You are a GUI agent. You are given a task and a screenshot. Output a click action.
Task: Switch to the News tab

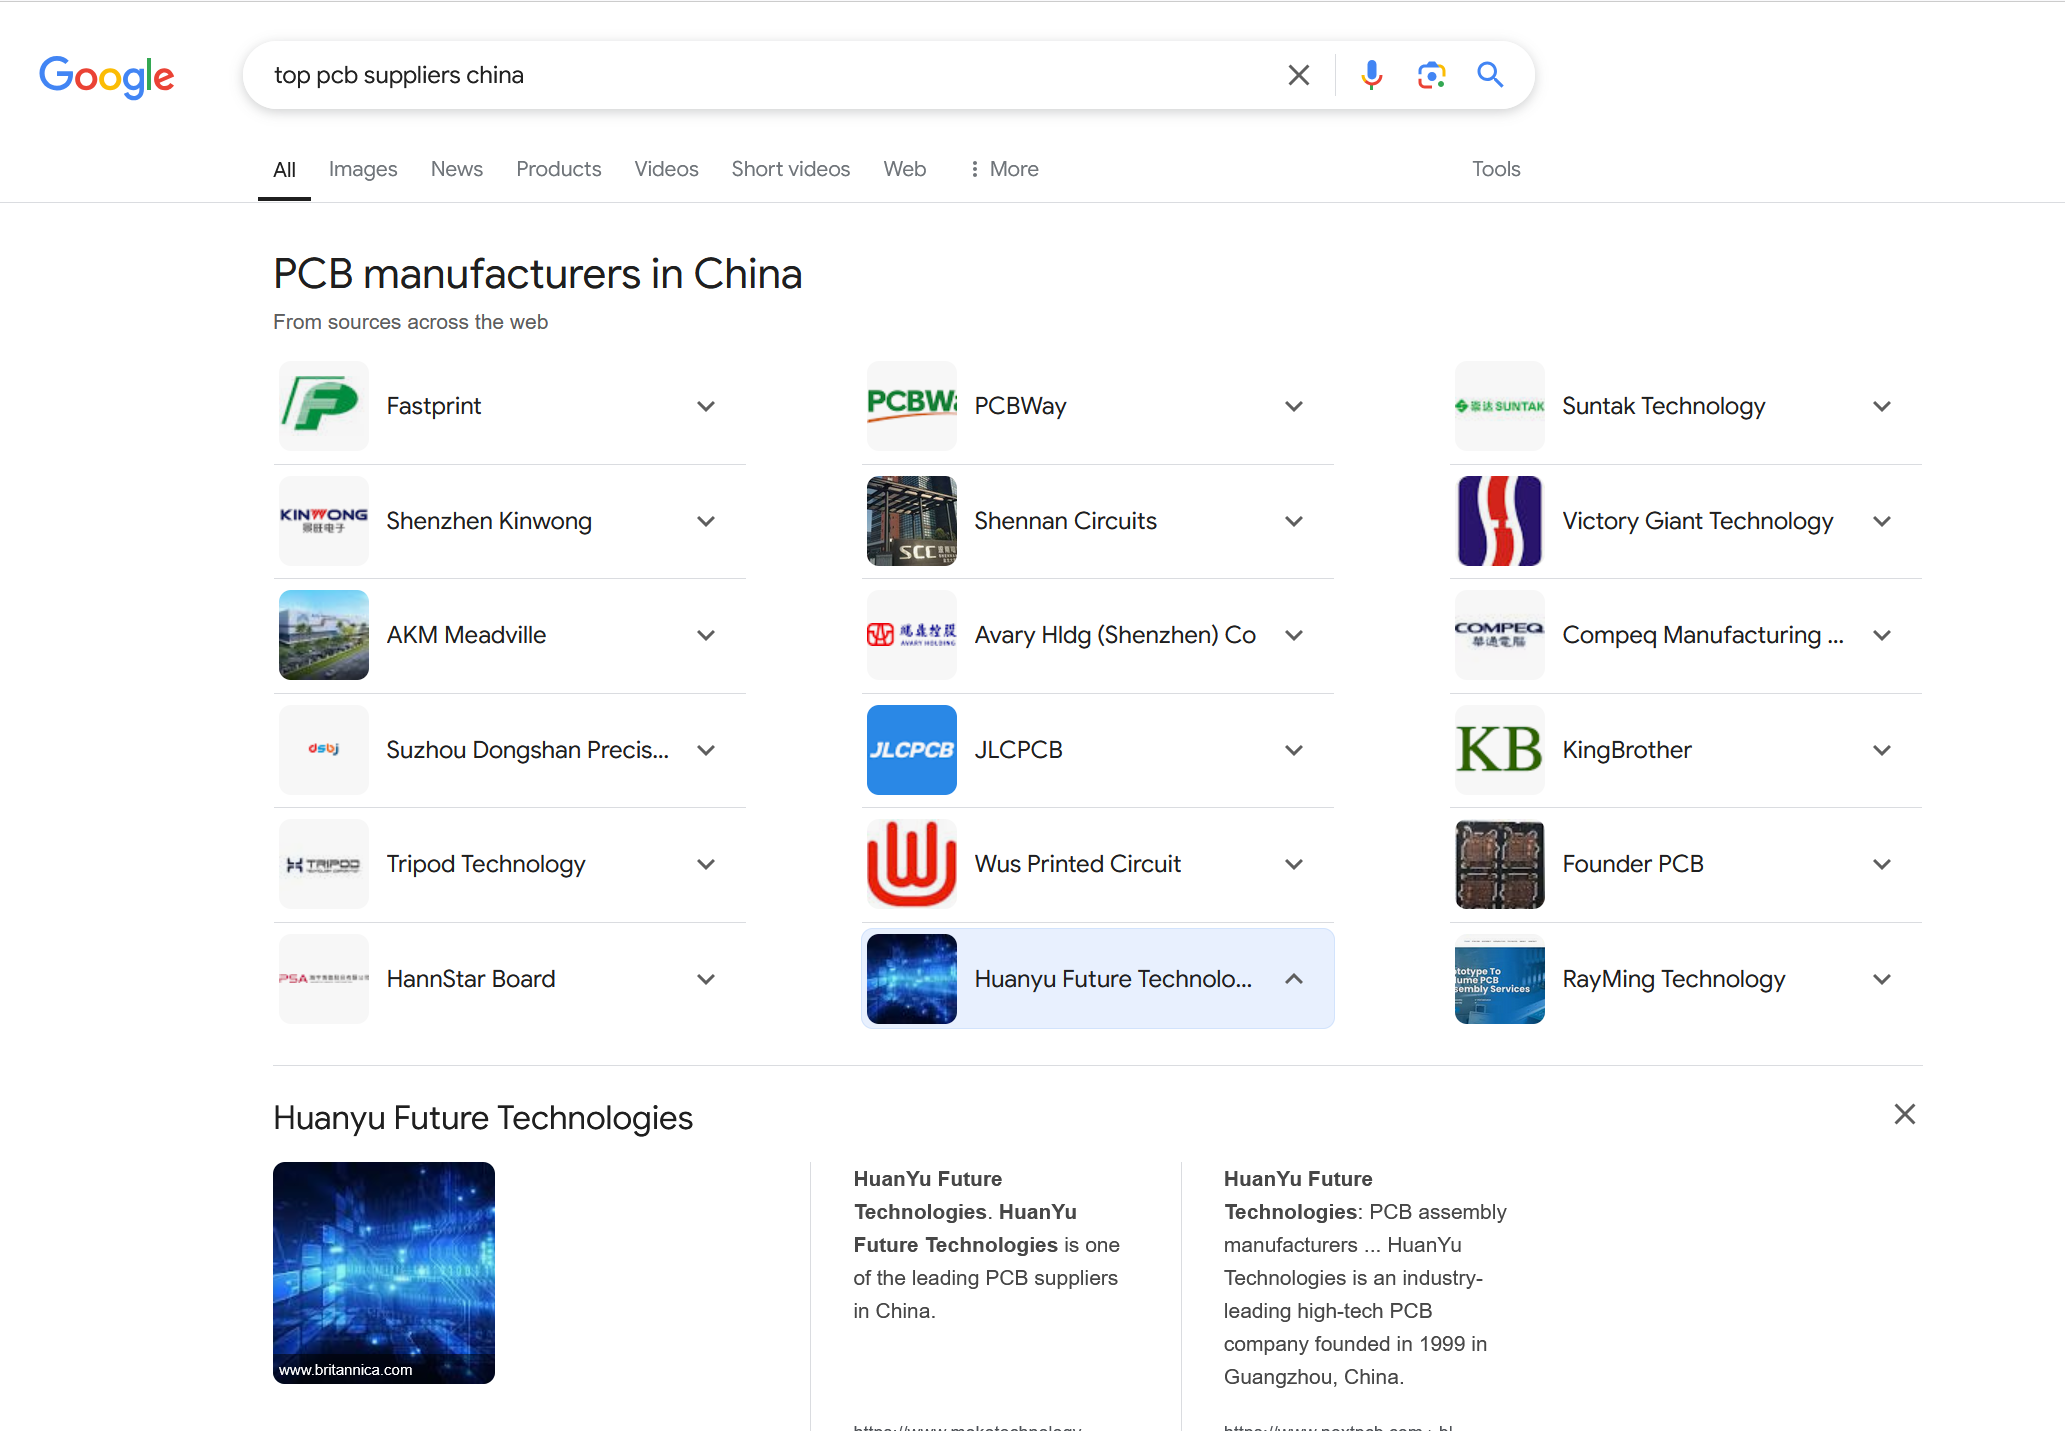(456, 169)
